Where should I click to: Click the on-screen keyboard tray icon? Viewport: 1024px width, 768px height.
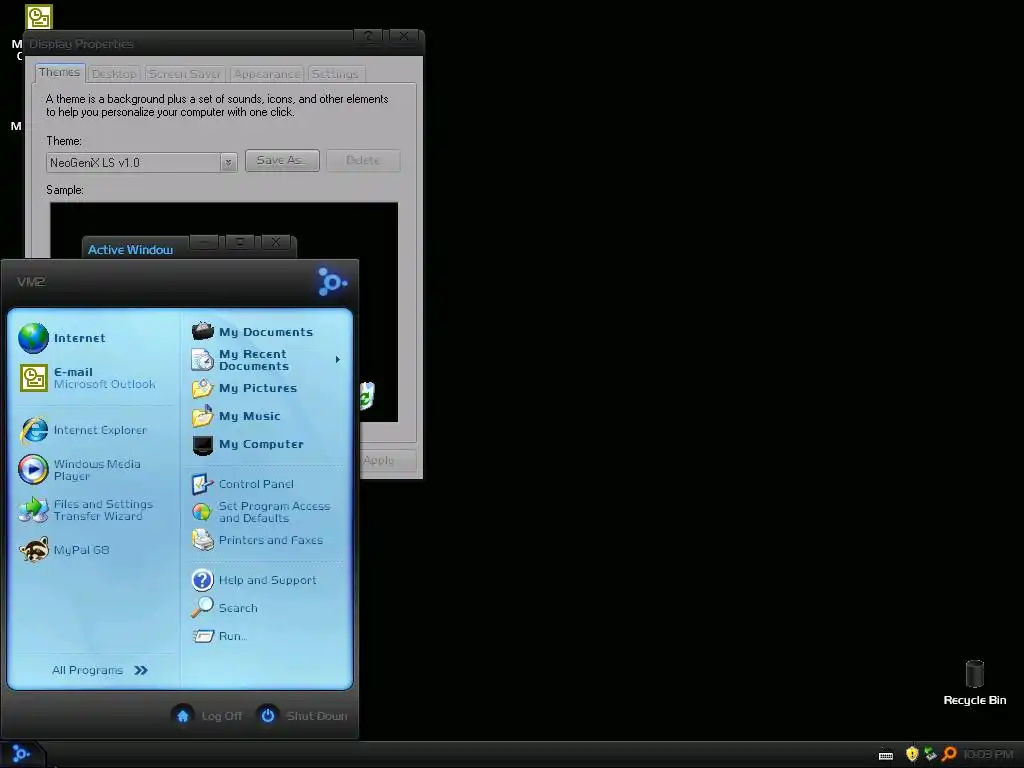tap(886, 756)
